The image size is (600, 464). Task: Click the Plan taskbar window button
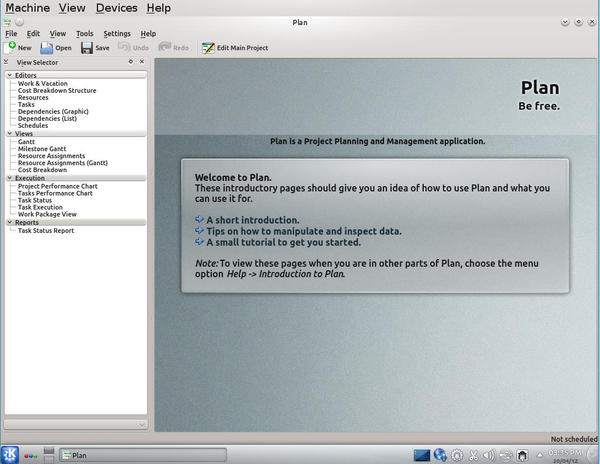pyautogui.click(x=143, y=455)
